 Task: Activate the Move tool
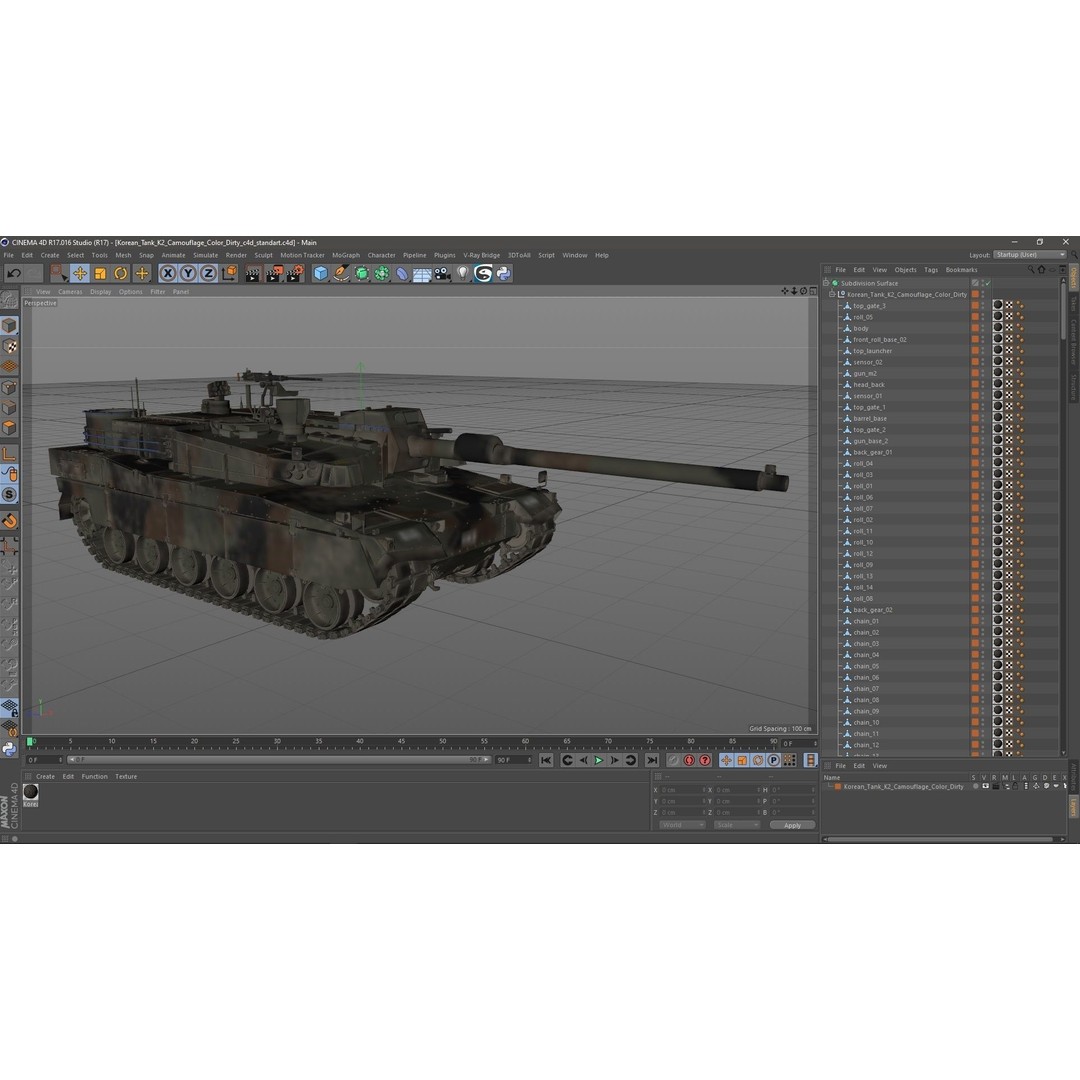pos(80,273)
